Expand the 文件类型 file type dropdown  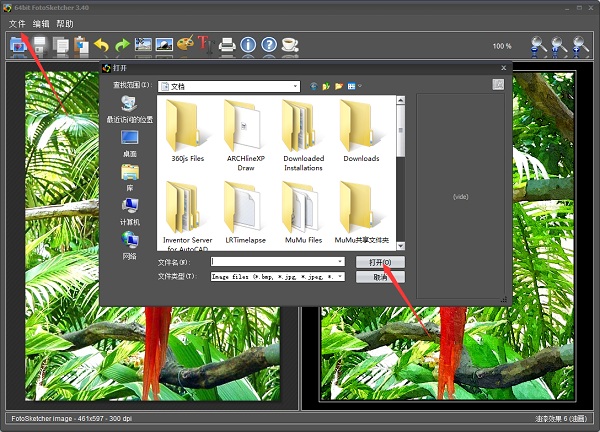pos(340,276)
